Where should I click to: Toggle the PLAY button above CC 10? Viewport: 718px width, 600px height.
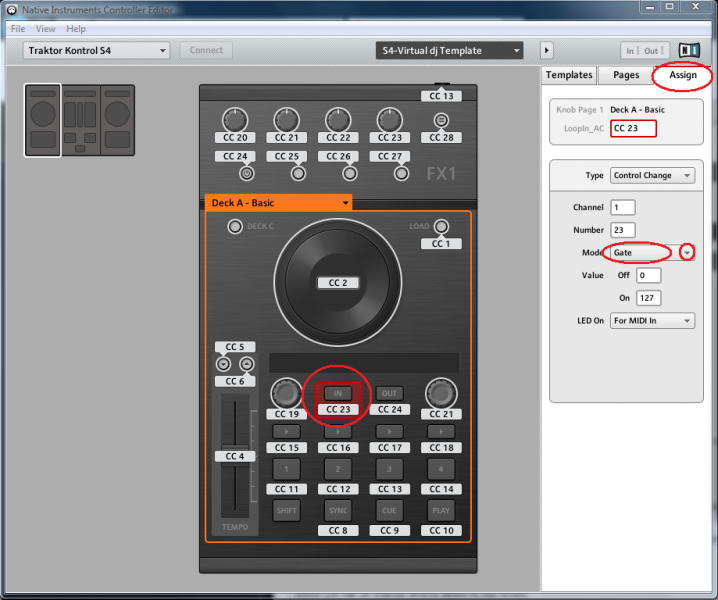click(441, 511)
